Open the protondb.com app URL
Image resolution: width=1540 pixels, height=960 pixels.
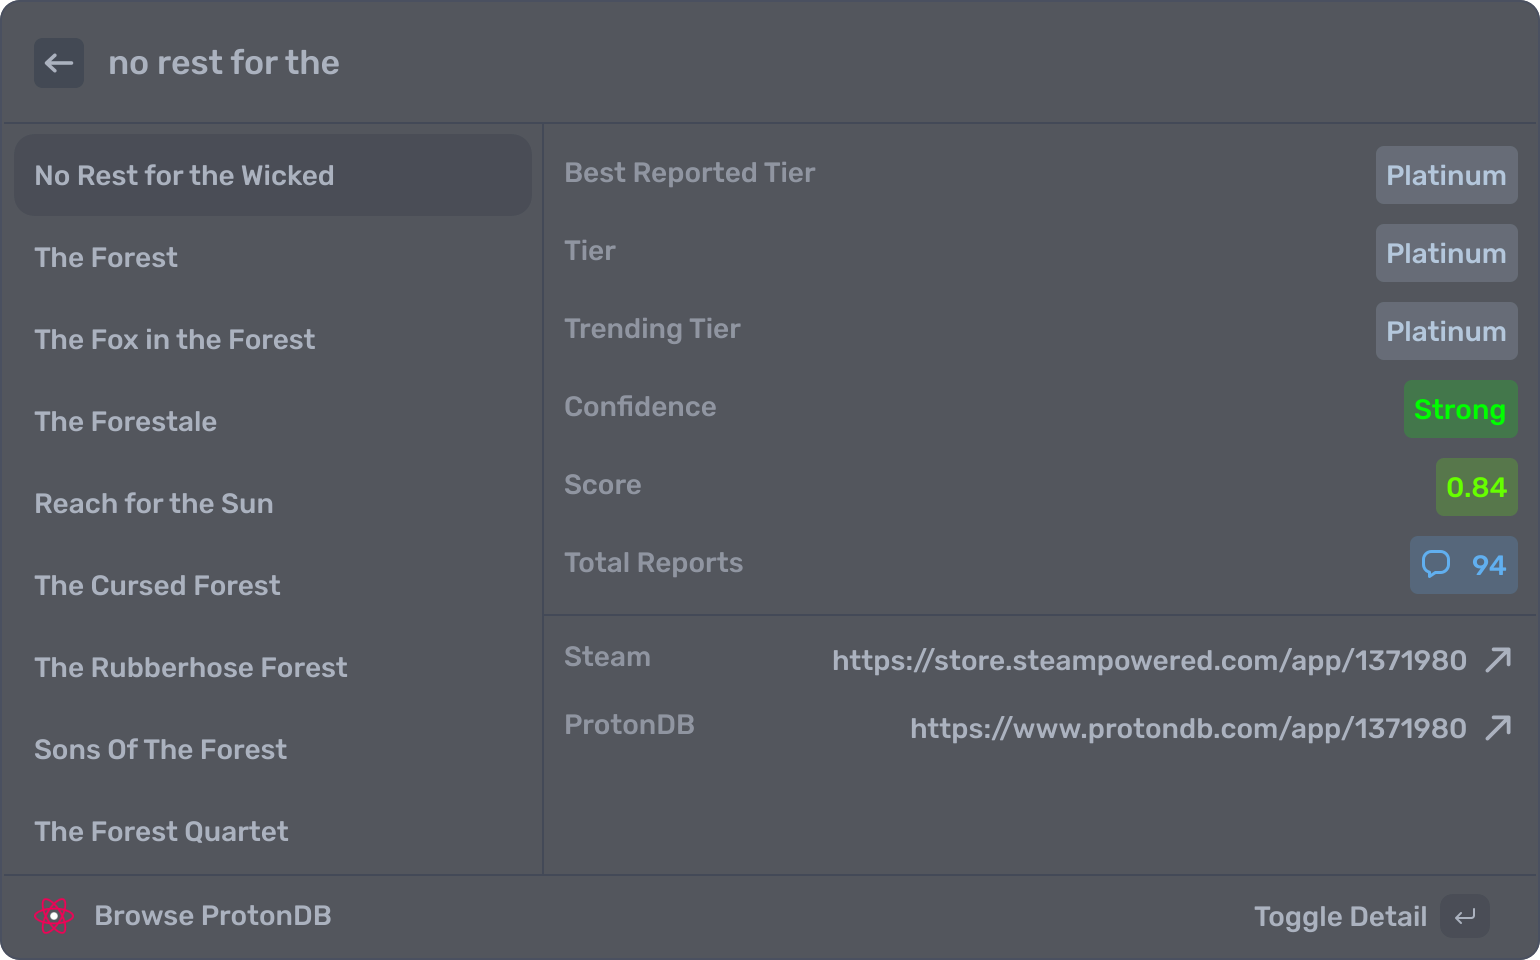coord(1188,728)
